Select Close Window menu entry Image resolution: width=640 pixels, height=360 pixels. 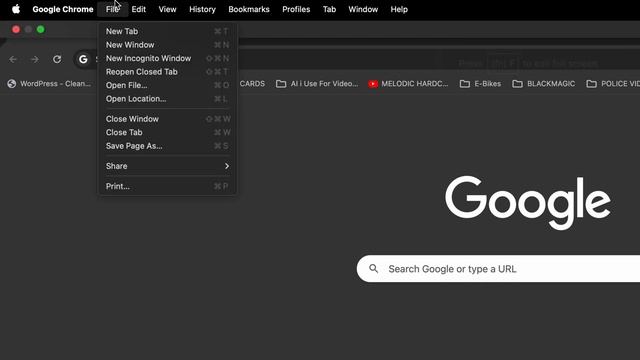(x=167, y=119)
